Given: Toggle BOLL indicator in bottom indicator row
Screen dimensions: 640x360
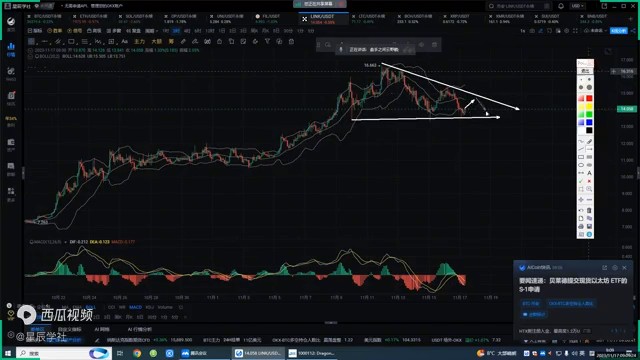Looking at the screenshot, I should tap(90, 307).
